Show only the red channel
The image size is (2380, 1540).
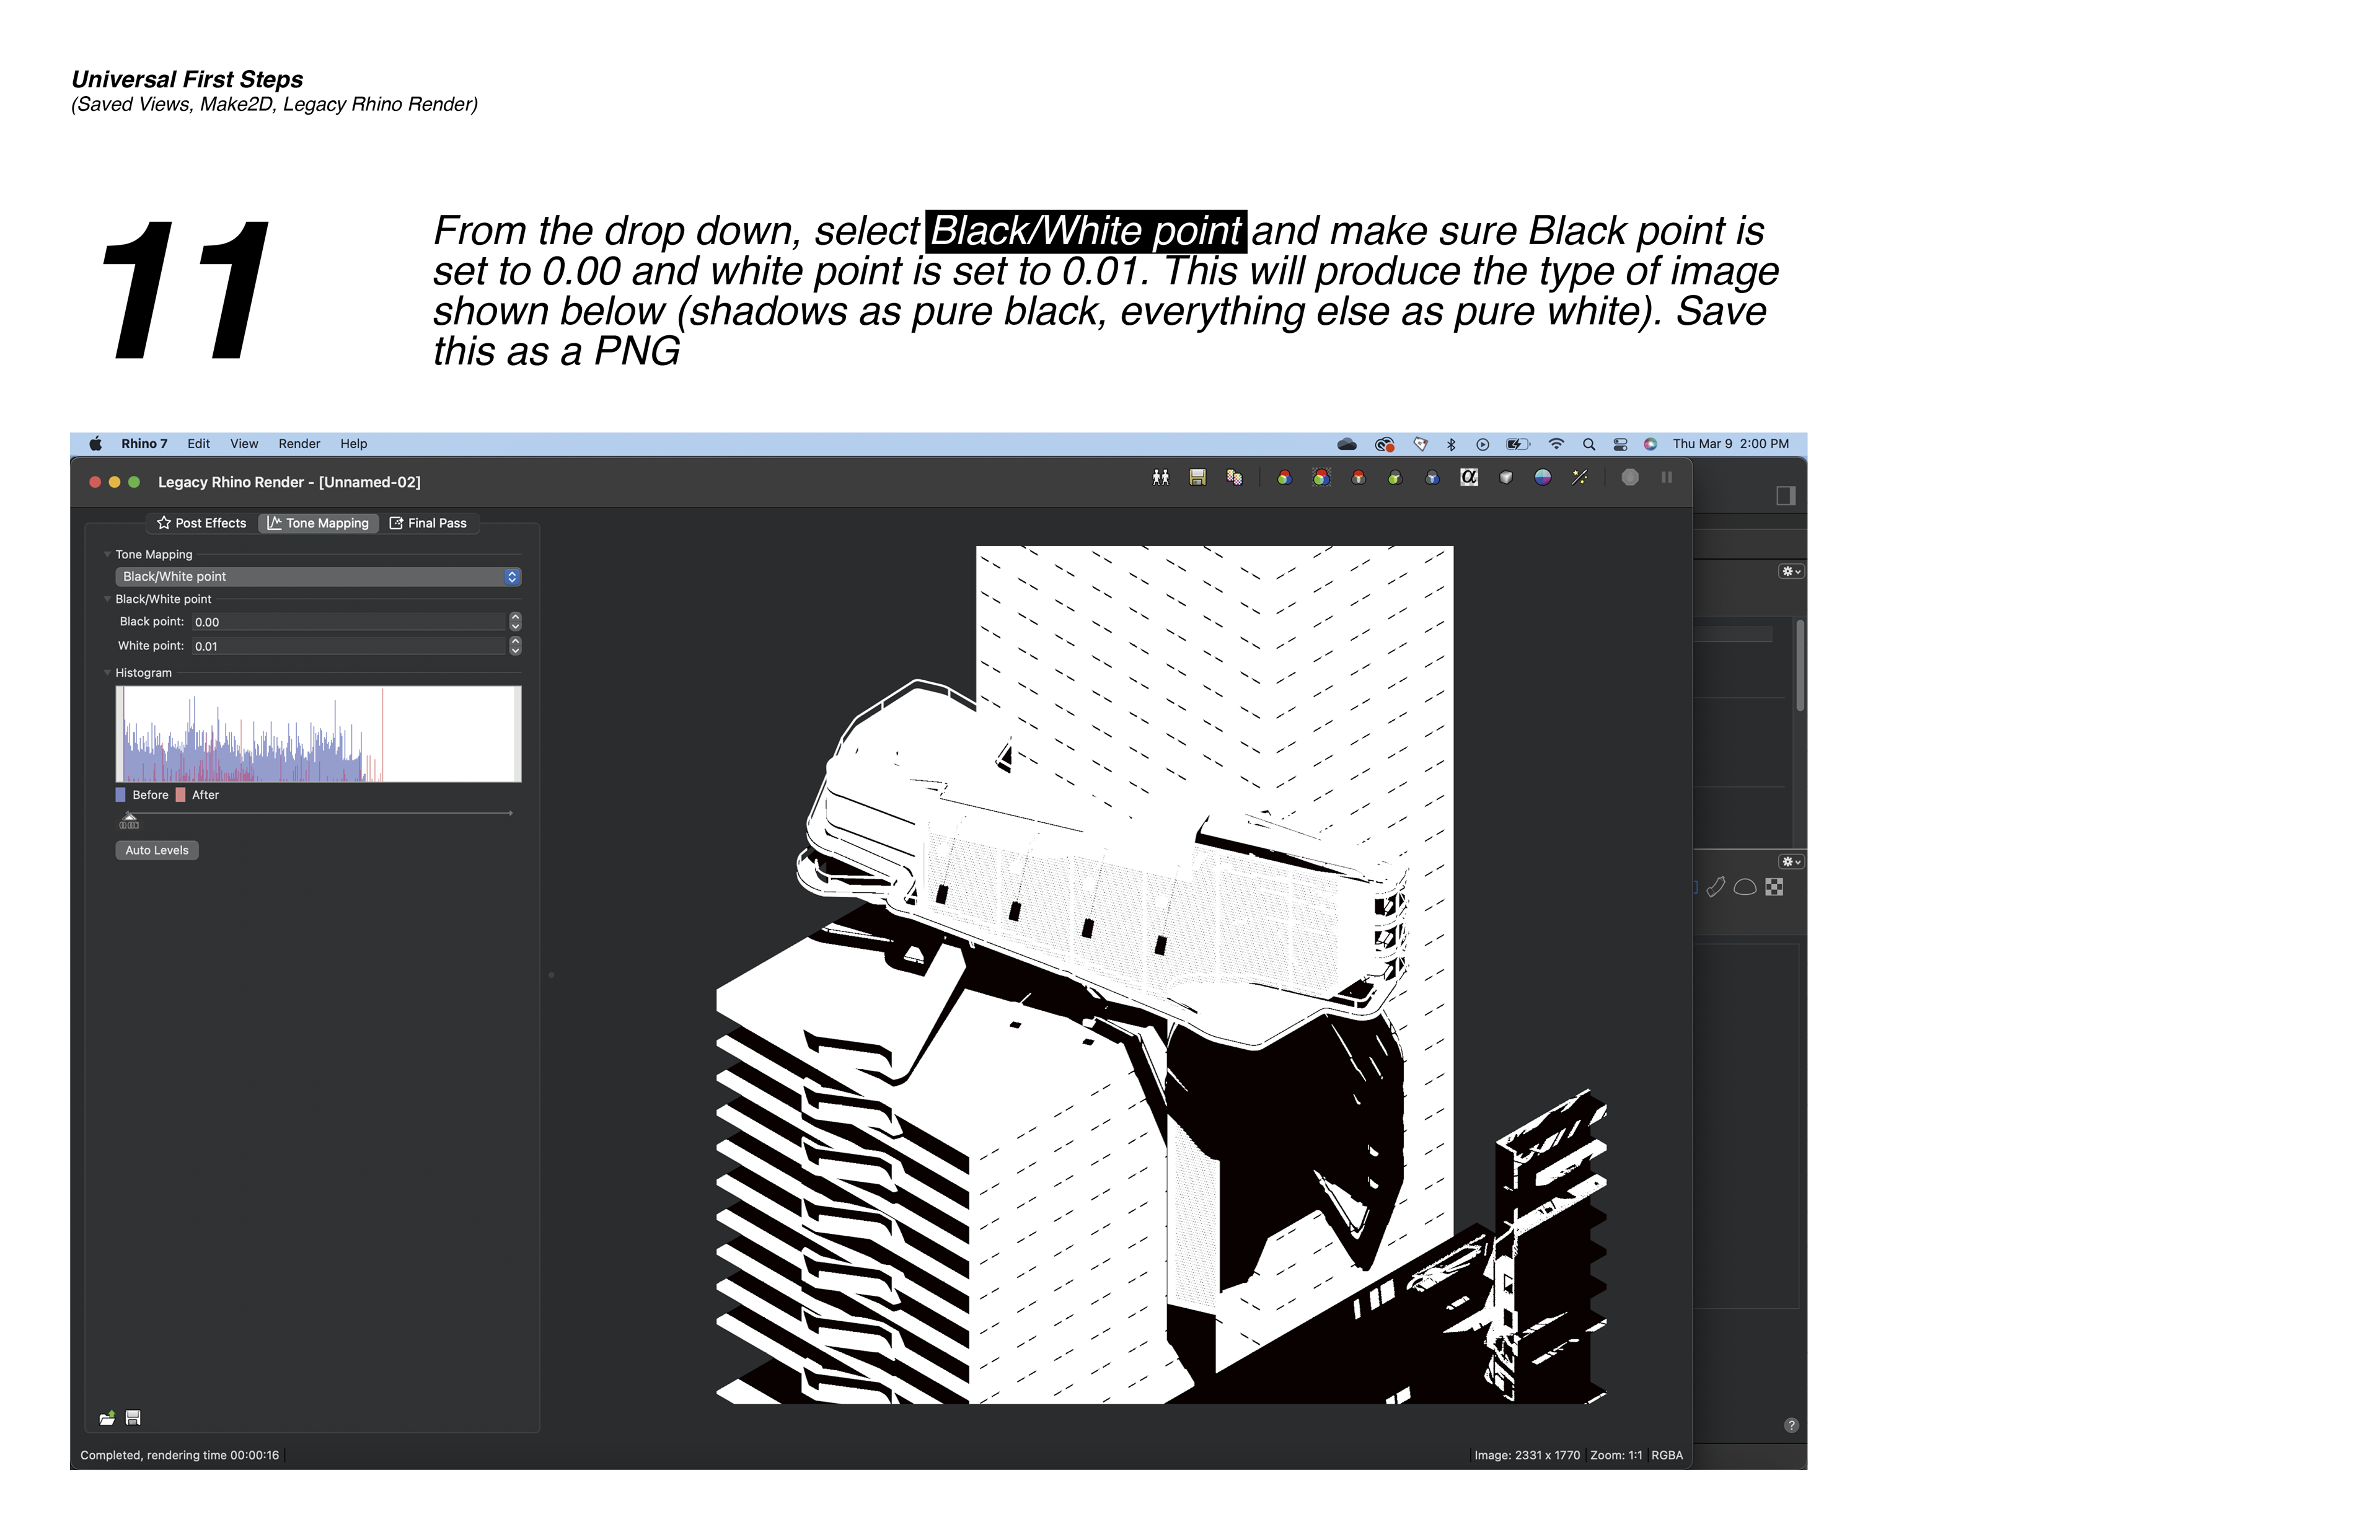coord(1358,478)
